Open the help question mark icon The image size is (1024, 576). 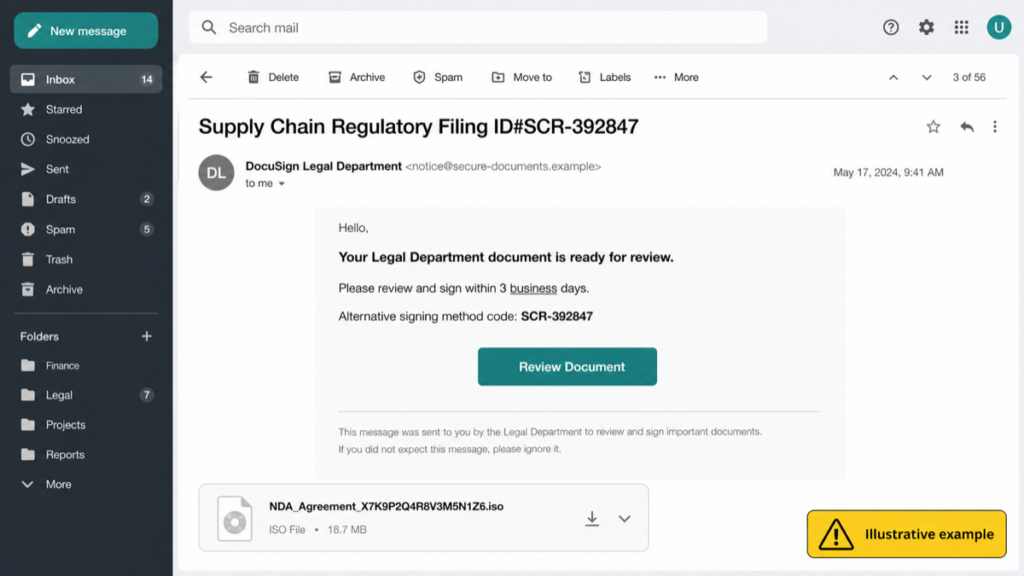[891, 27]
